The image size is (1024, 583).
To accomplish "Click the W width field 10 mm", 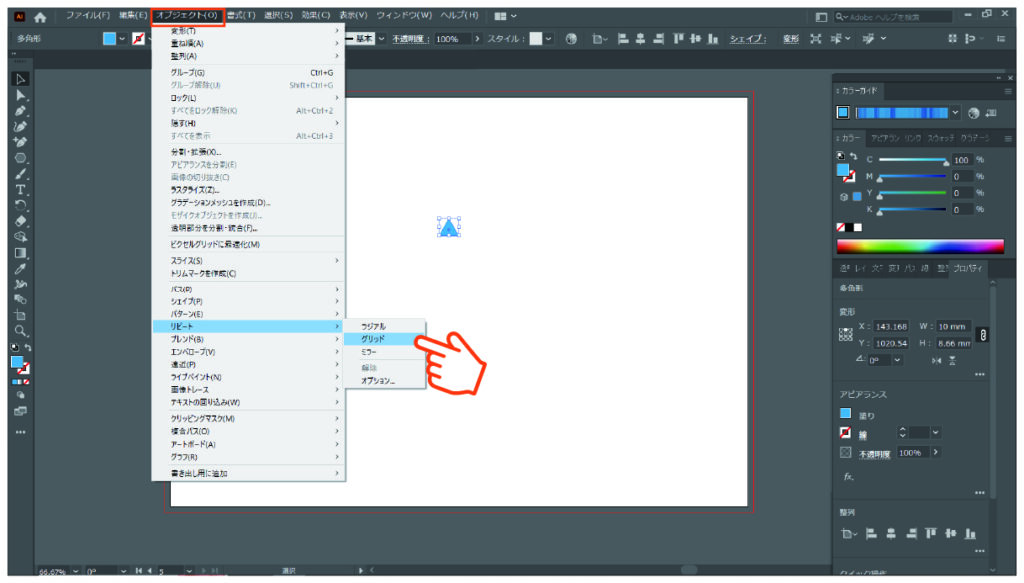I will tap(953, 326).
